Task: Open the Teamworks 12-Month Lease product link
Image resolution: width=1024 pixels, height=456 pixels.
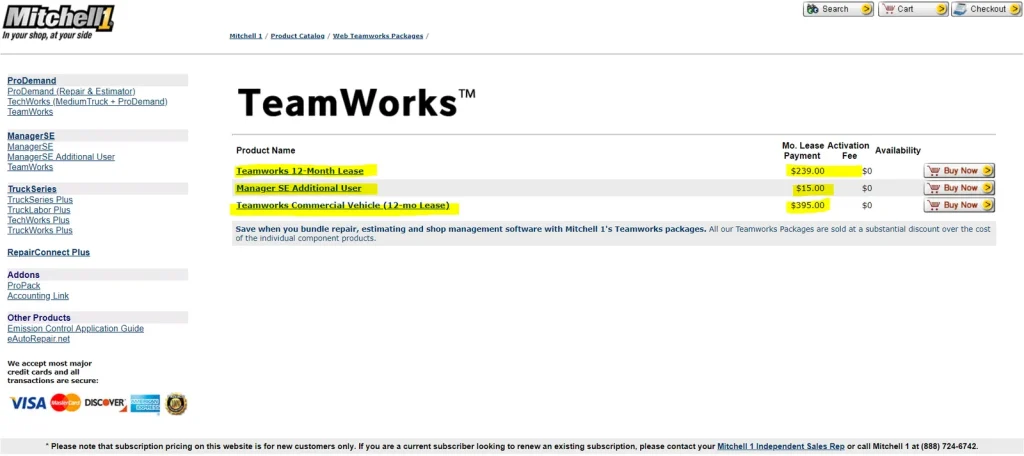Action: pos(299,171)
